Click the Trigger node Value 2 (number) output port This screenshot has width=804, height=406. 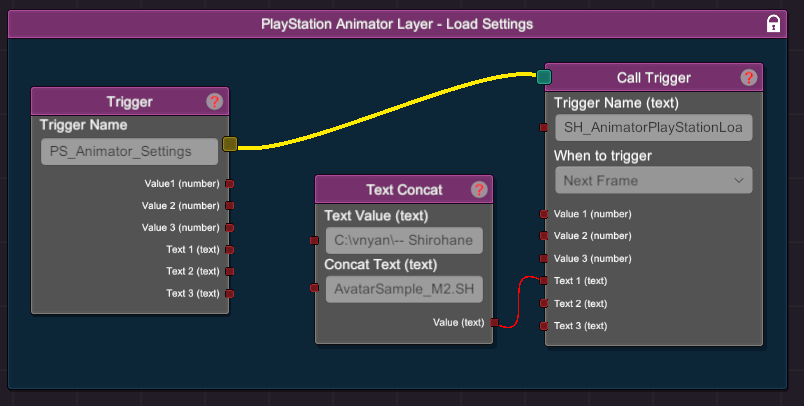click(x=230, y=206)
